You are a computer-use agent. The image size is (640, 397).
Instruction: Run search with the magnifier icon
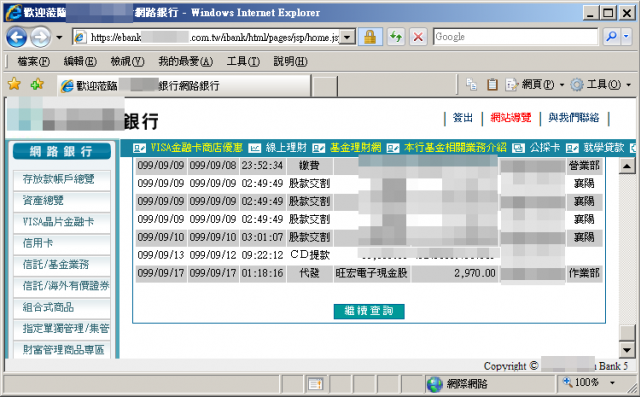point(611,37)
